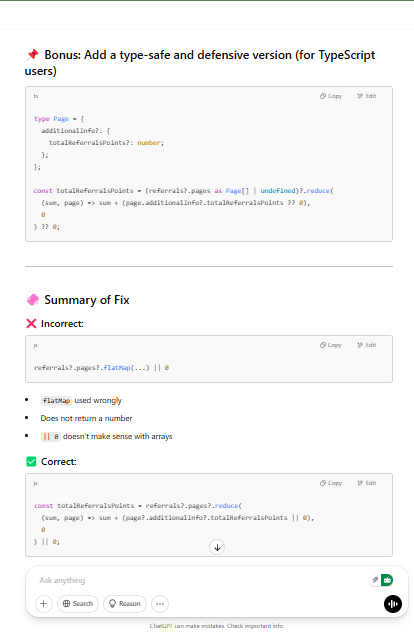Edit the correct reduce code snippet
The image size is (414, 633).
[367, 483]
